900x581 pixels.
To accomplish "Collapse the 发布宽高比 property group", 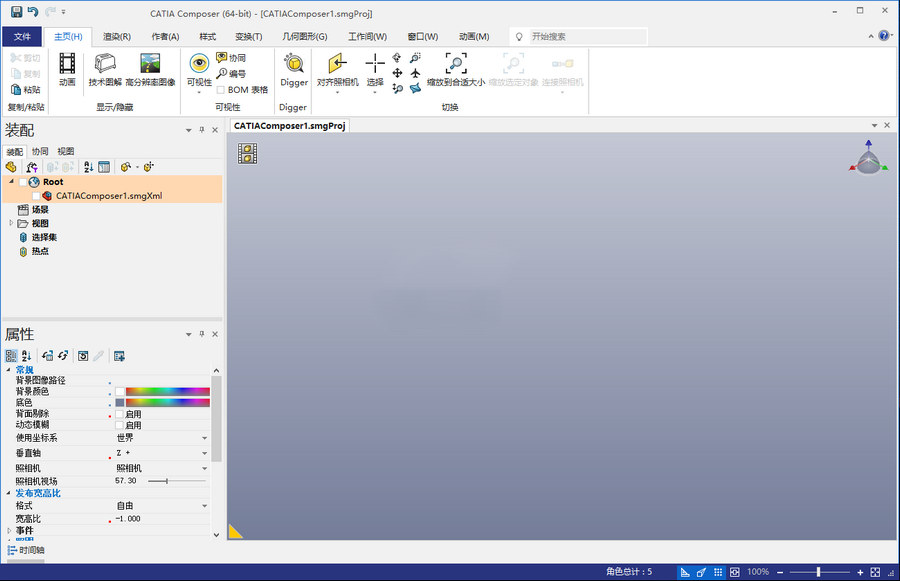I will pos(9,493).
